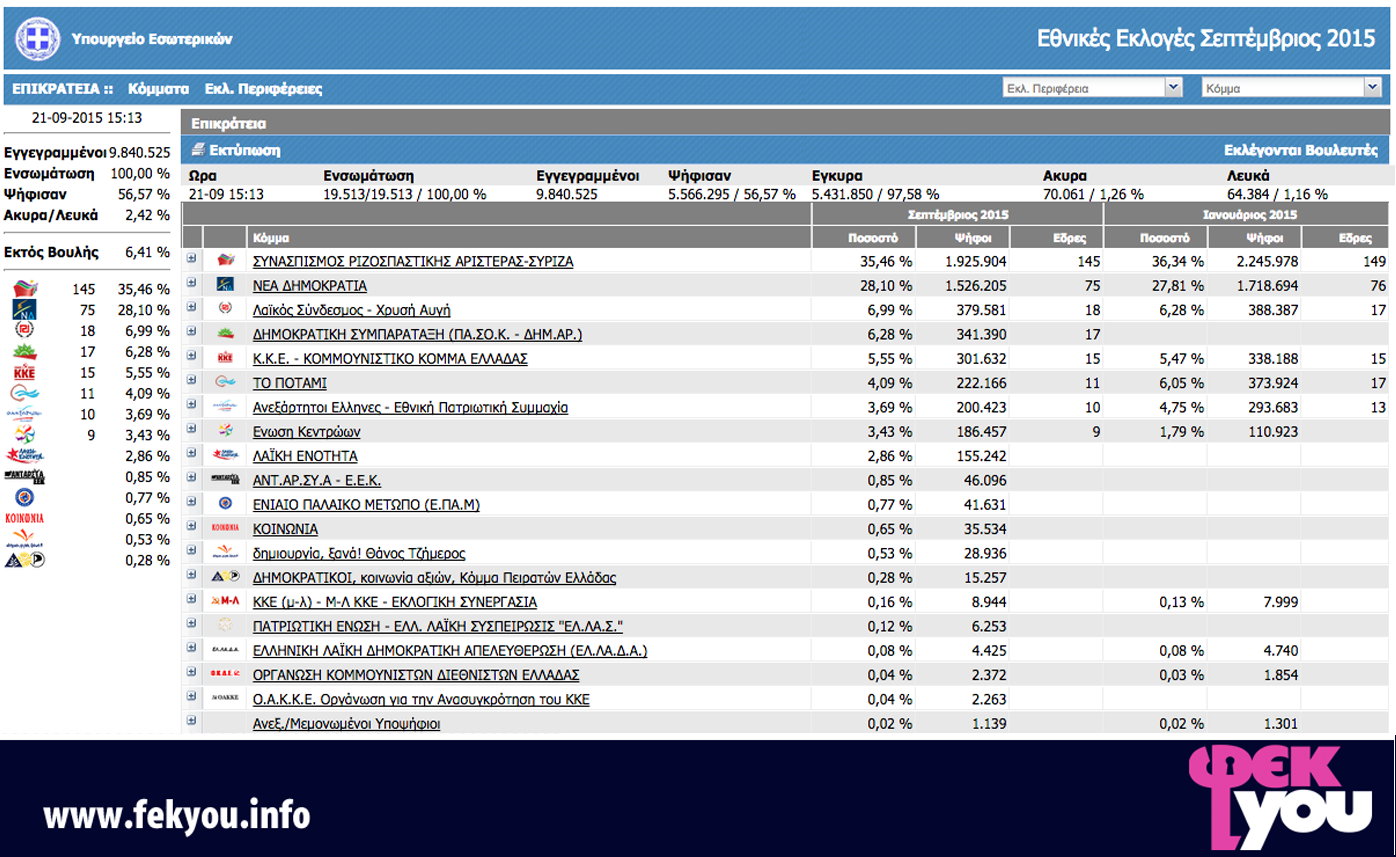Open the Εκλ. Περιφέρεια dropdown

tap(1092, 88)
